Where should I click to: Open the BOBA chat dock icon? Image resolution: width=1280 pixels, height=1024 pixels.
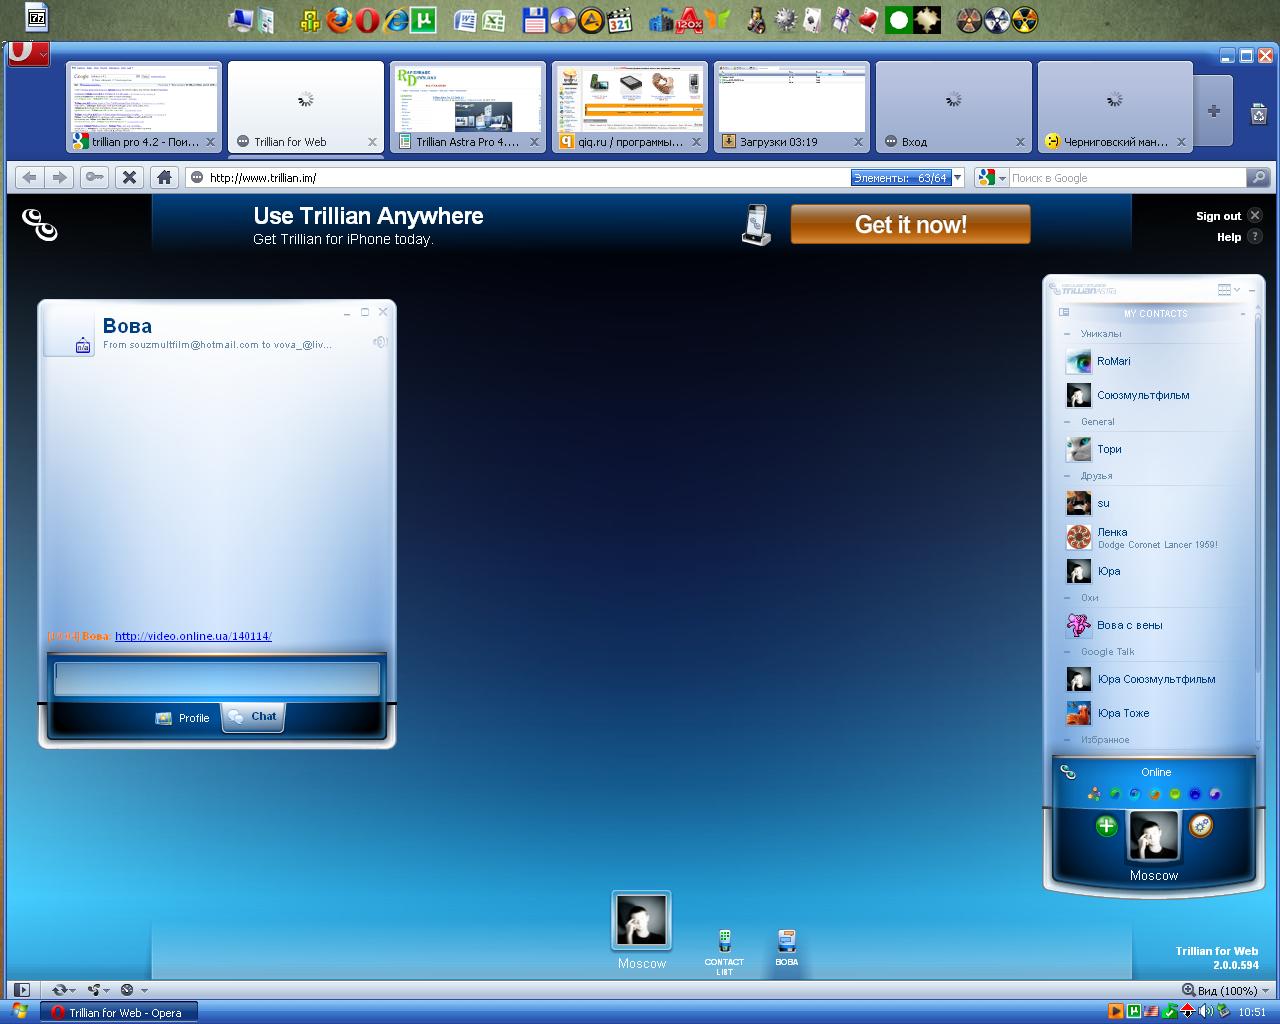click(786, 947)
